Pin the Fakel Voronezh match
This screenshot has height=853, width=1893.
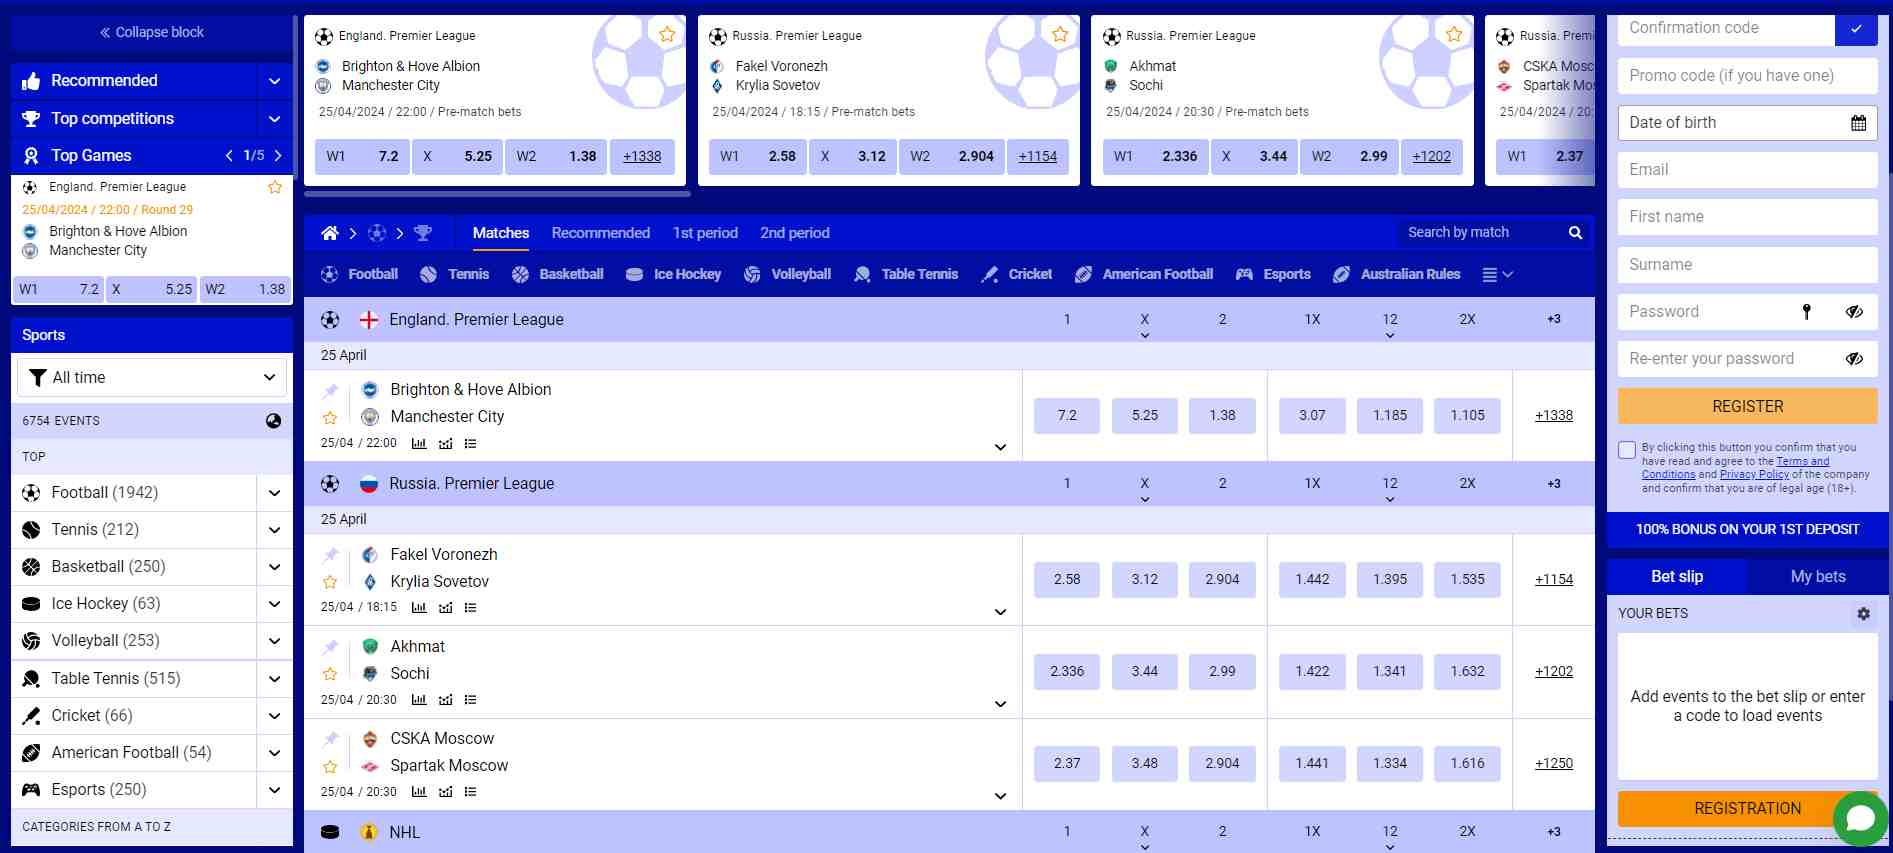[330, 555]
